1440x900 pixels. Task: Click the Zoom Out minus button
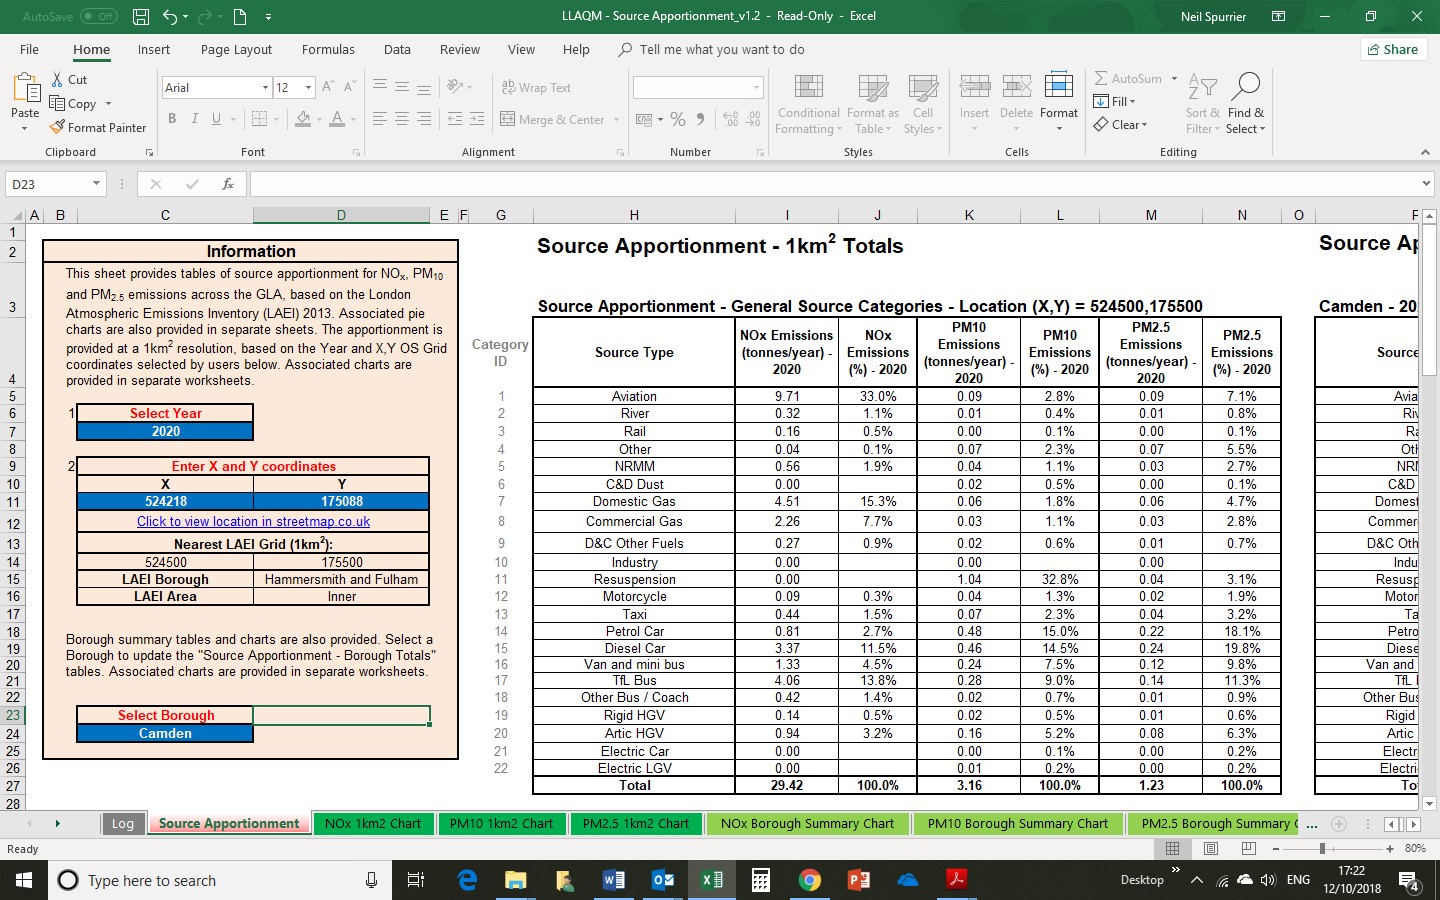1276,849
